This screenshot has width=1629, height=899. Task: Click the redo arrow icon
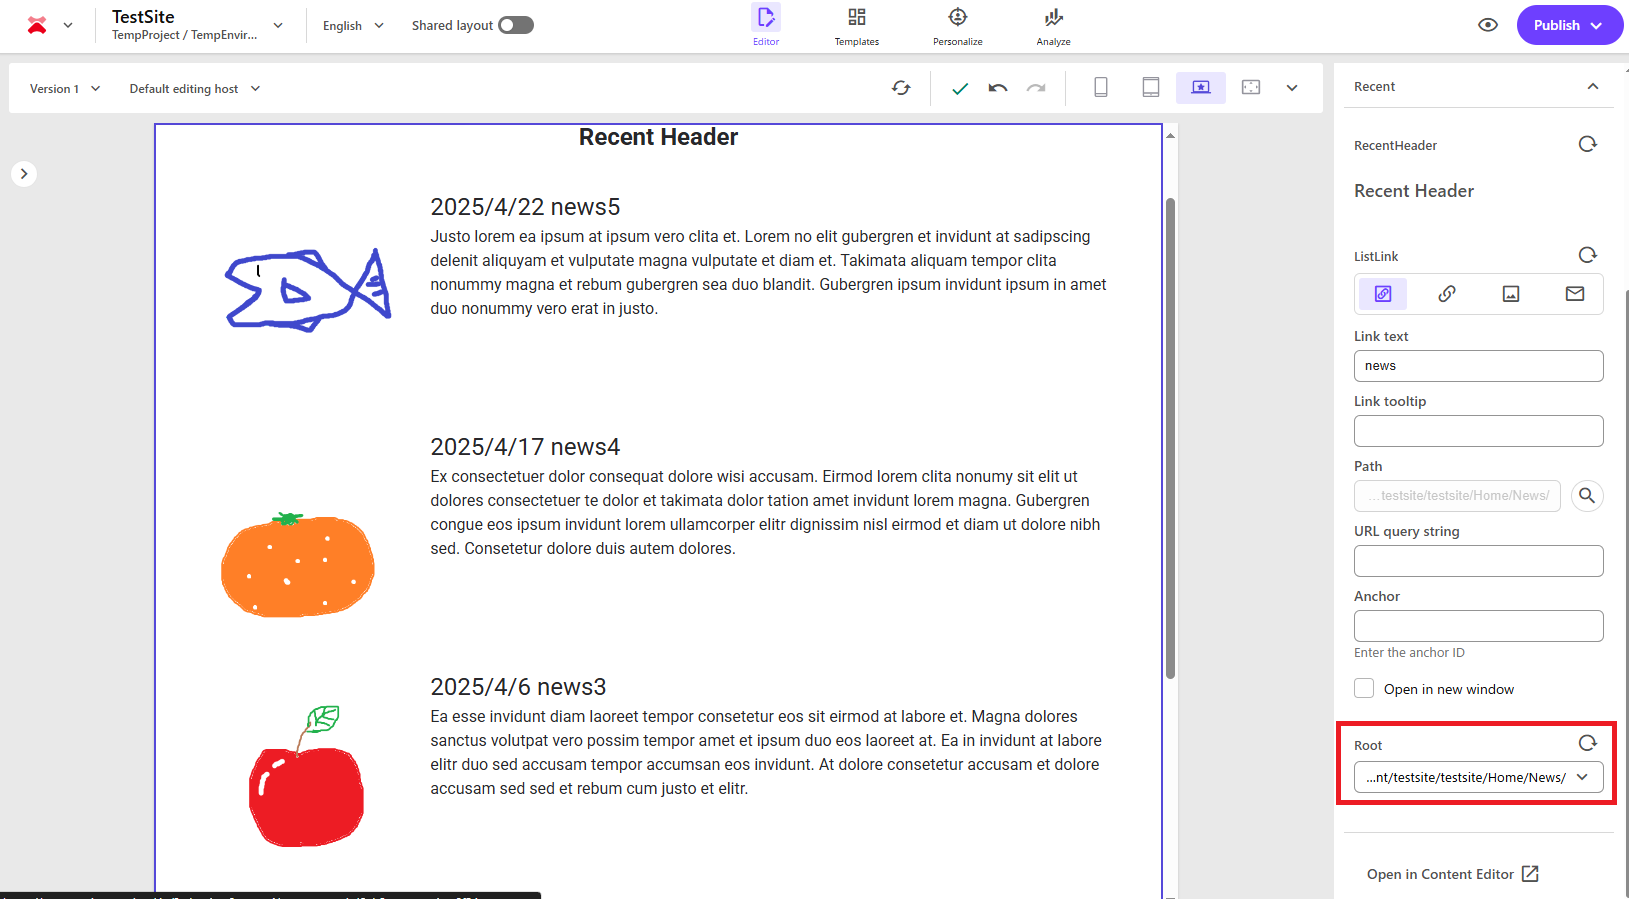tap(1036, 88)
